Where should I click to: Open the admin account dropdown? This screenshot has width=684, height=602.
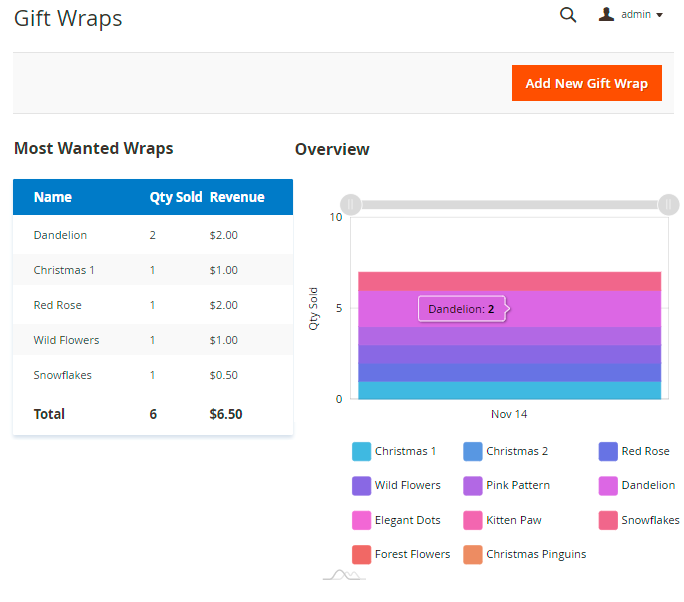coord(640,15)
